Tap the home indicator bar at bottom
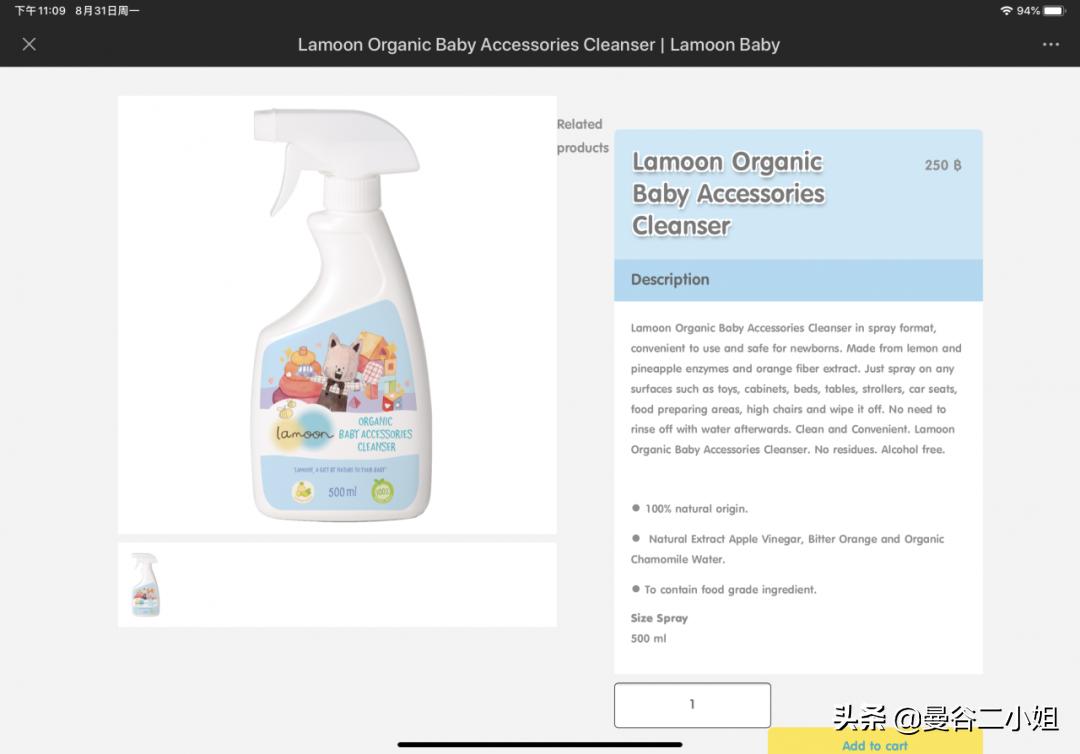The height and width of the screenshot is (754, 1080). (x=540, y=744)
